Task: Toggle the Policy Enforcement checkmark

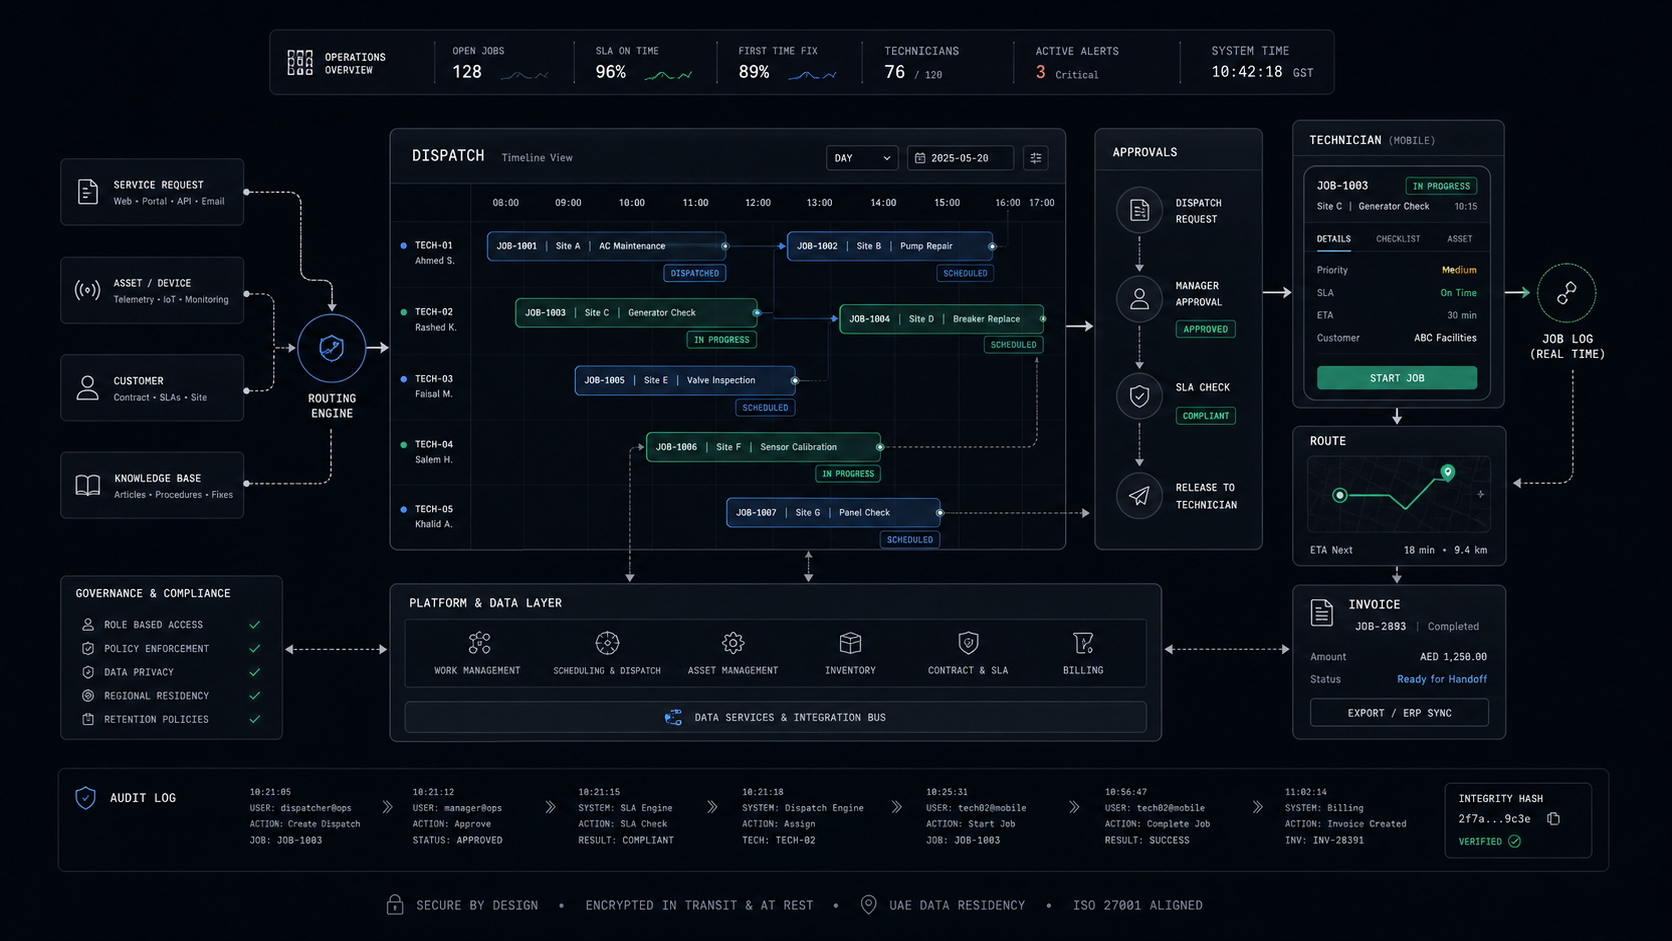Action: pos(255,649)
